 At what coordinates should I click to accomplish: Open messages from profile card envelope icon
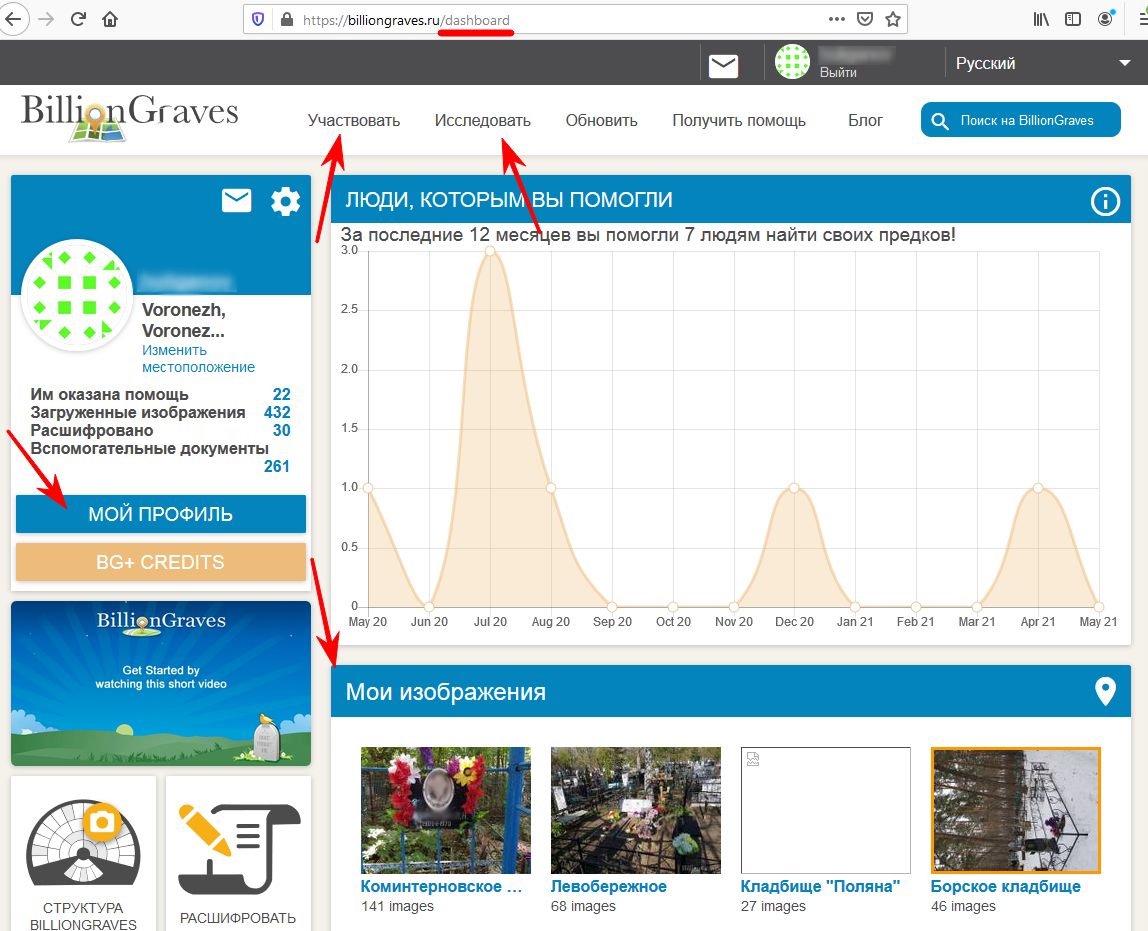236,201
